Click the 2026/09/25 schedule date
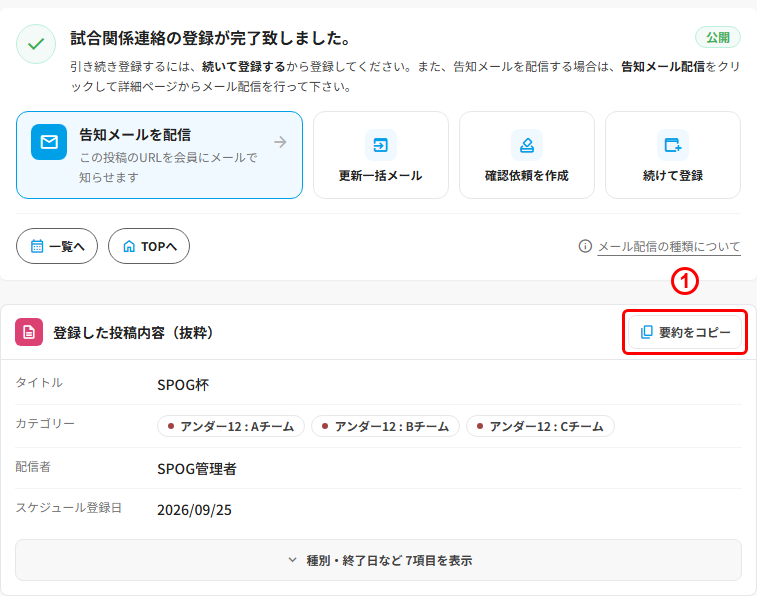 pyautogui.click(x=194, y=510)
